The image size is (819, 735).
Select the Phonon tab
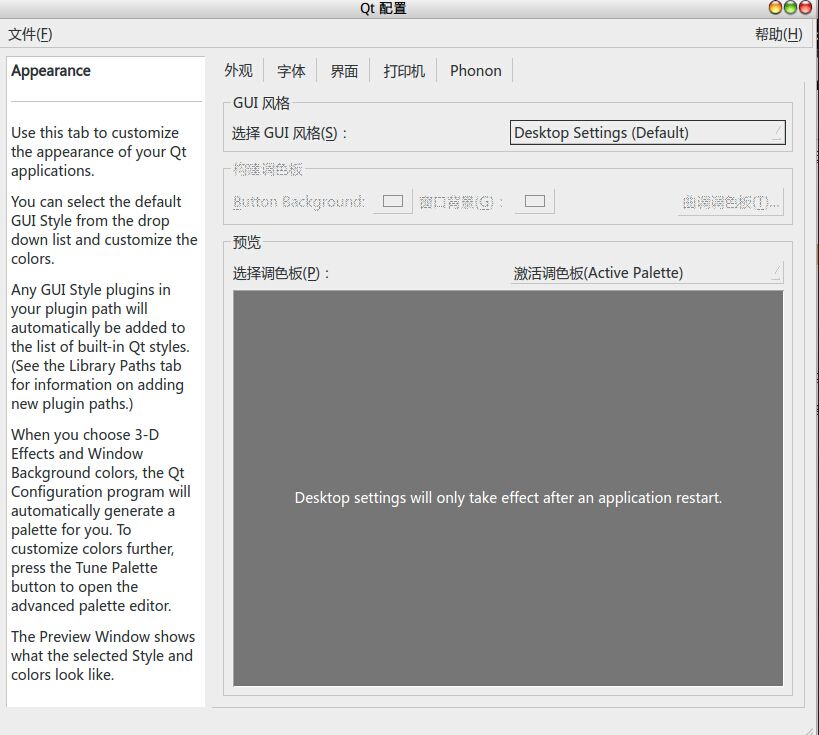[475, 71]
